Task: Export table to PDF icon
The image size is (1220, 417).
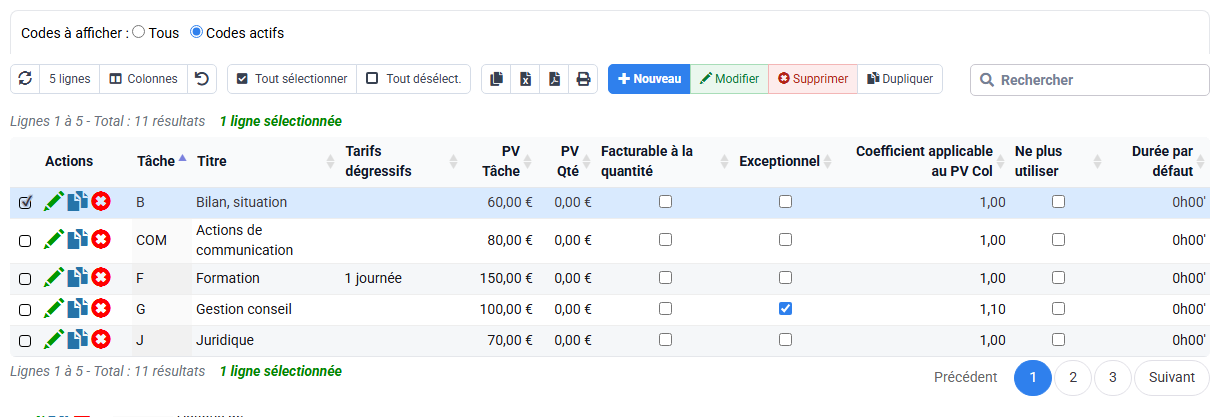Action: [x=555, y=79]
